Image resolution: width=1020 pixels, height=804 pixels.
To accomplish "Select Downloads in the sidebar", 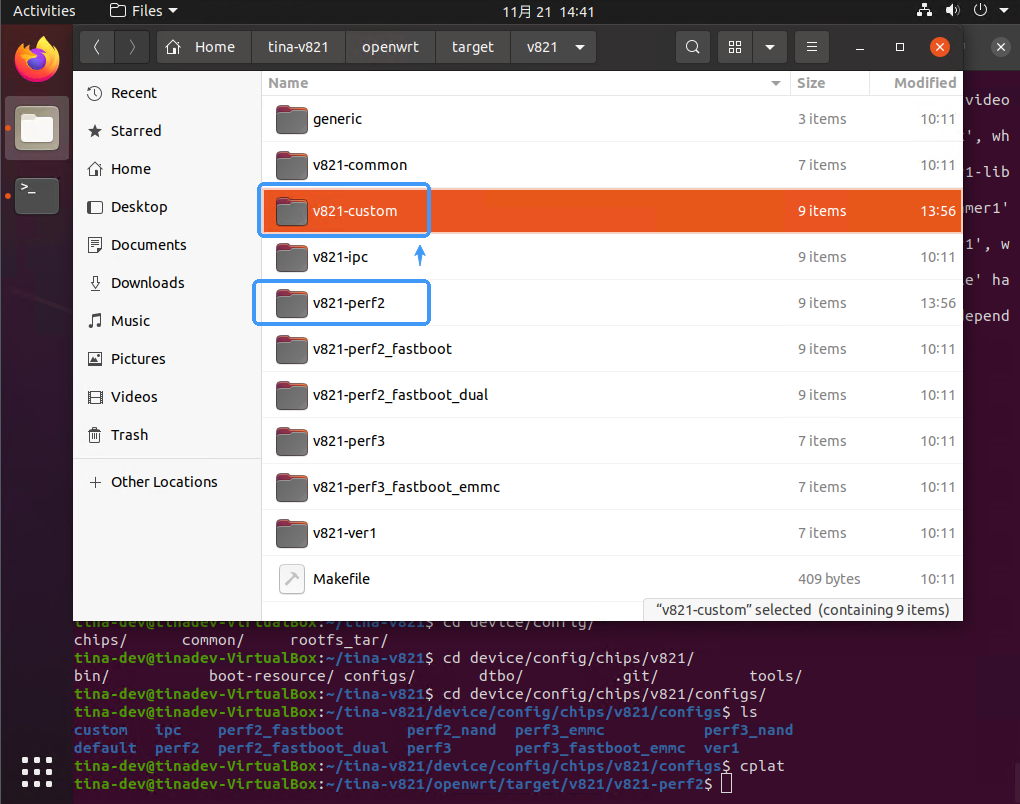I will (x=147, y=283).
